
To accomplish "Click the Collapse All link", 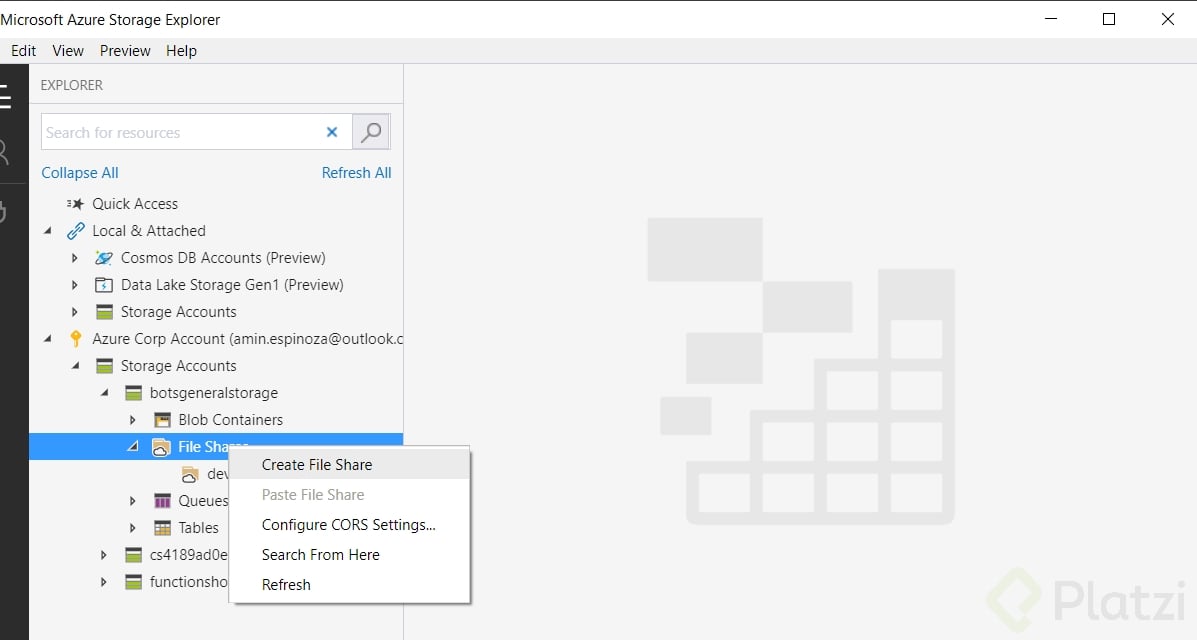I will point(80,173).
